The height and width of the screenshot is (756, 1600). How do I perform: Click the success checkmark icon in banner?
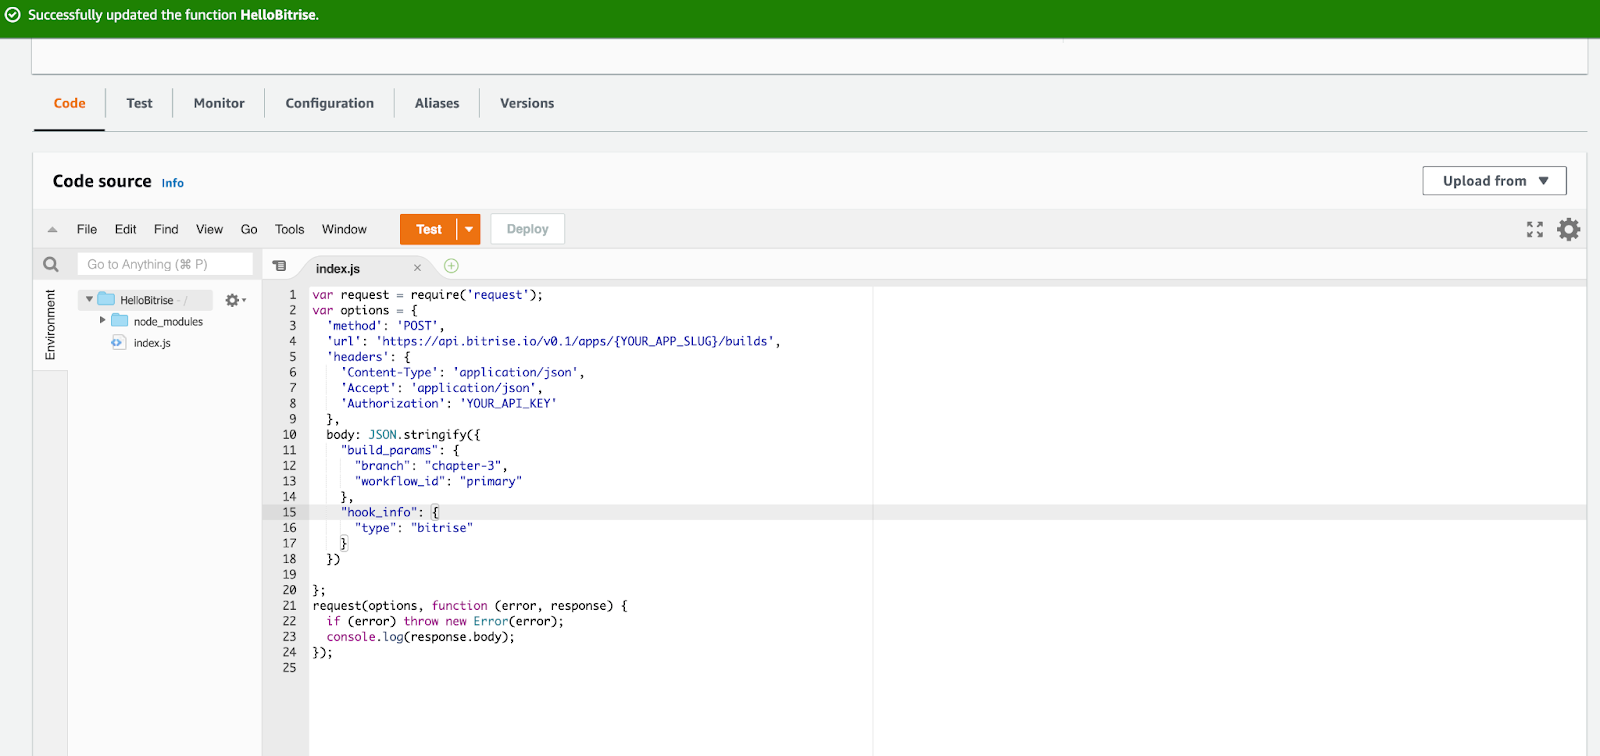pos(13,15)
